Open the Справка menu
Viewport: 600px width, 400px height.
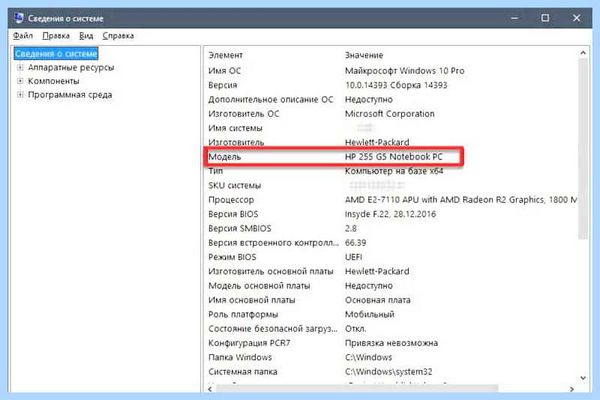[x=118, y=36]
